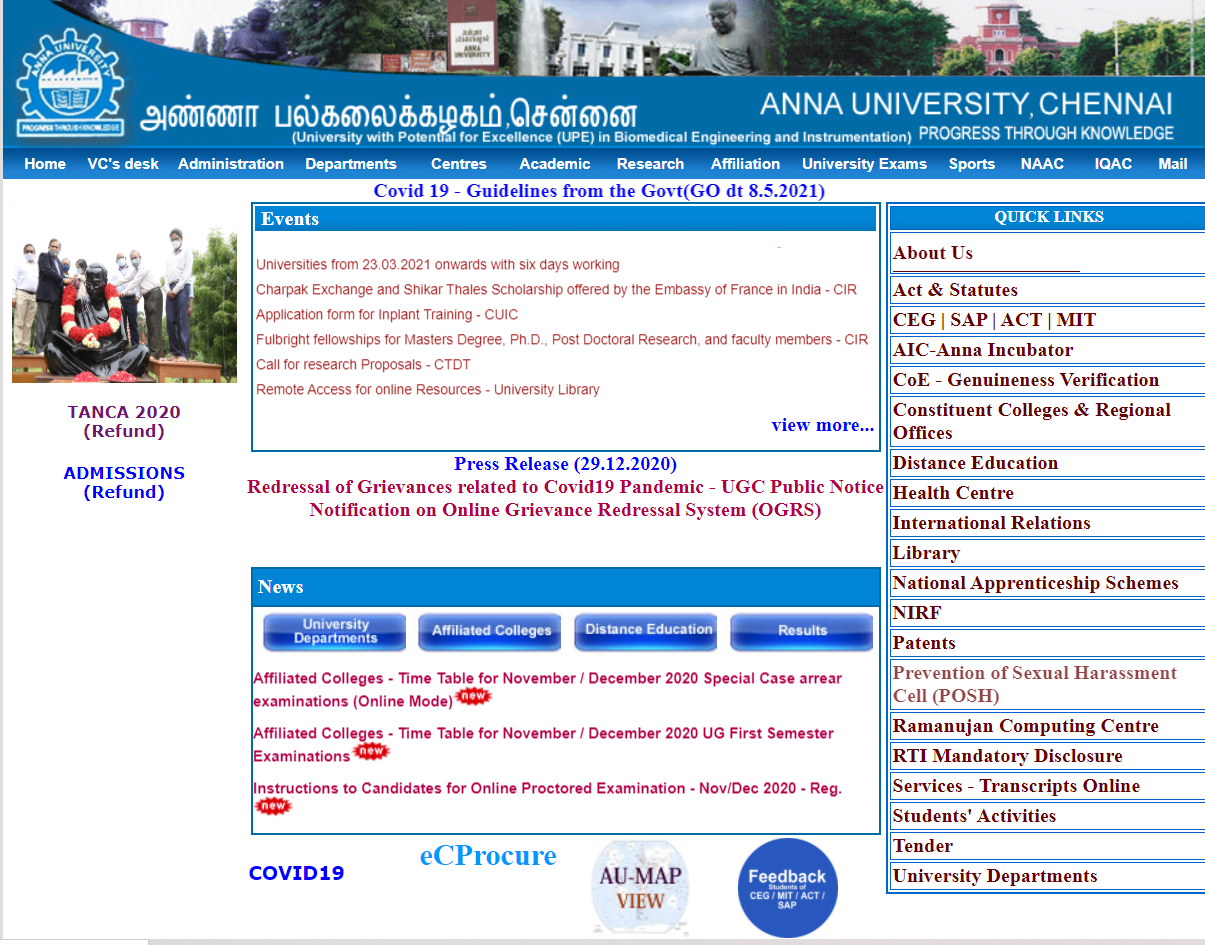This screenshot has height=945, width=1205.
Task: Open Tender quick link
Action: point(923,846)
